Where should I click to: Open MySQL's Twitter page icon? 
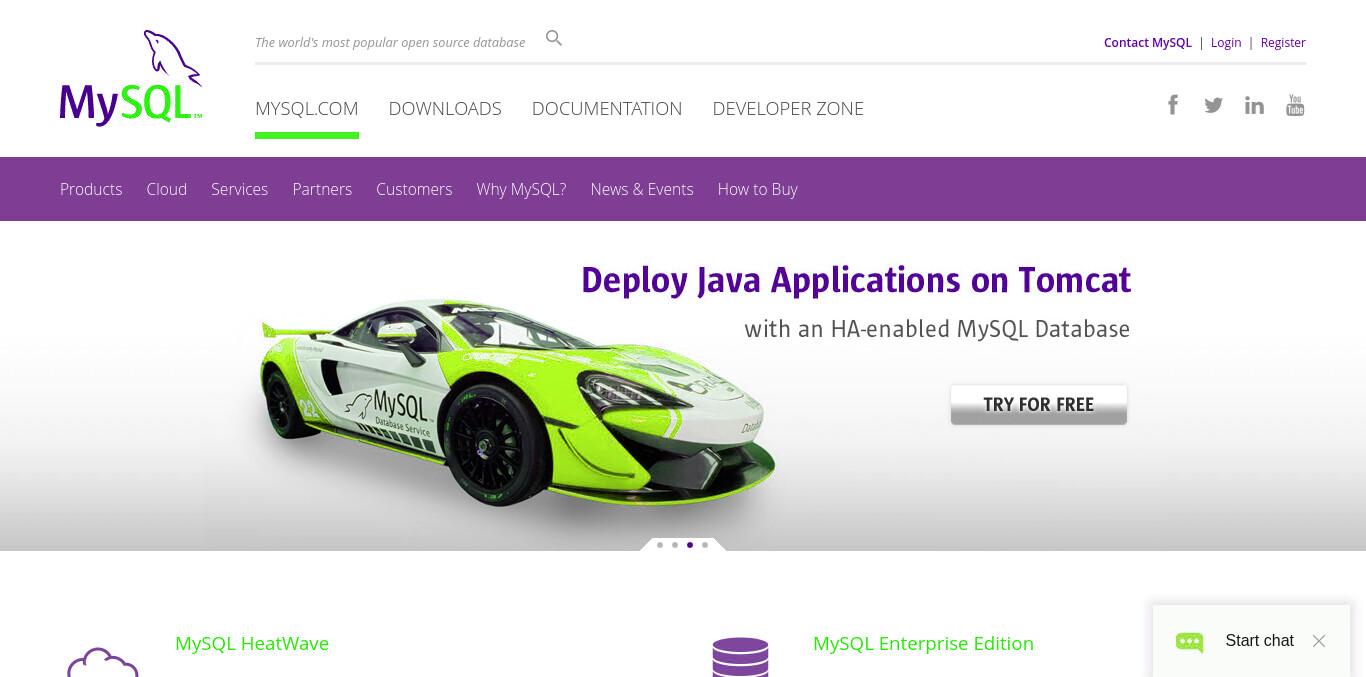pos(1213,105)
